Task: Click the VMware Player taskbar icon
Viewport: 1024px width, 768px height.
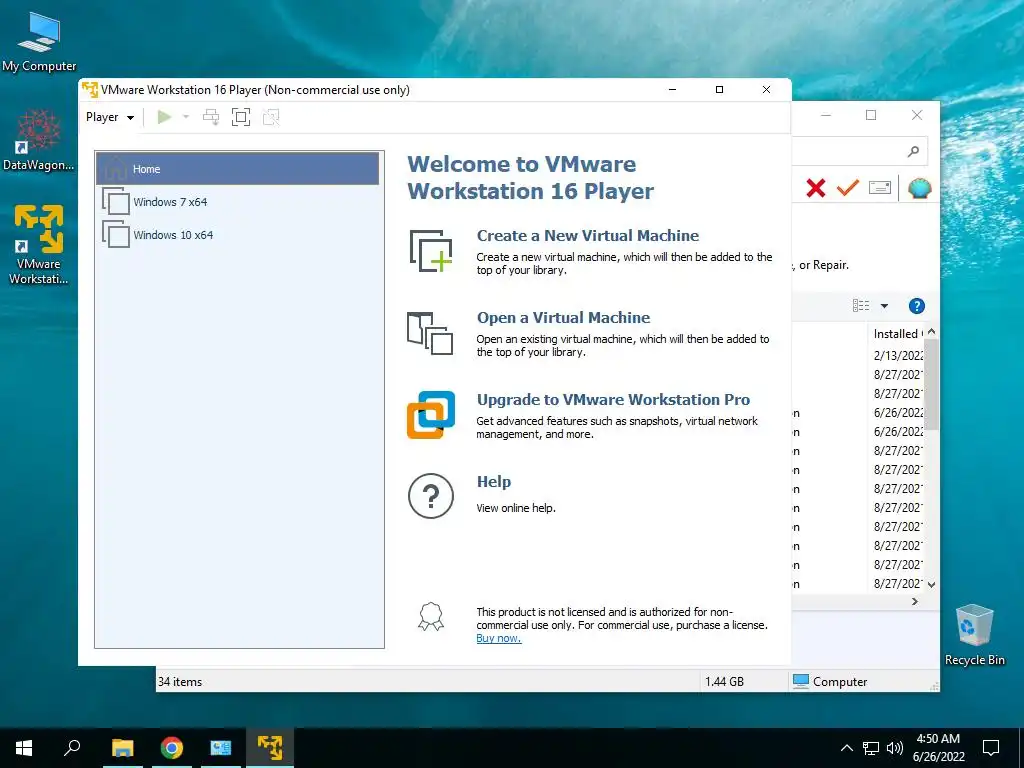Action: (x=270, y=748)
